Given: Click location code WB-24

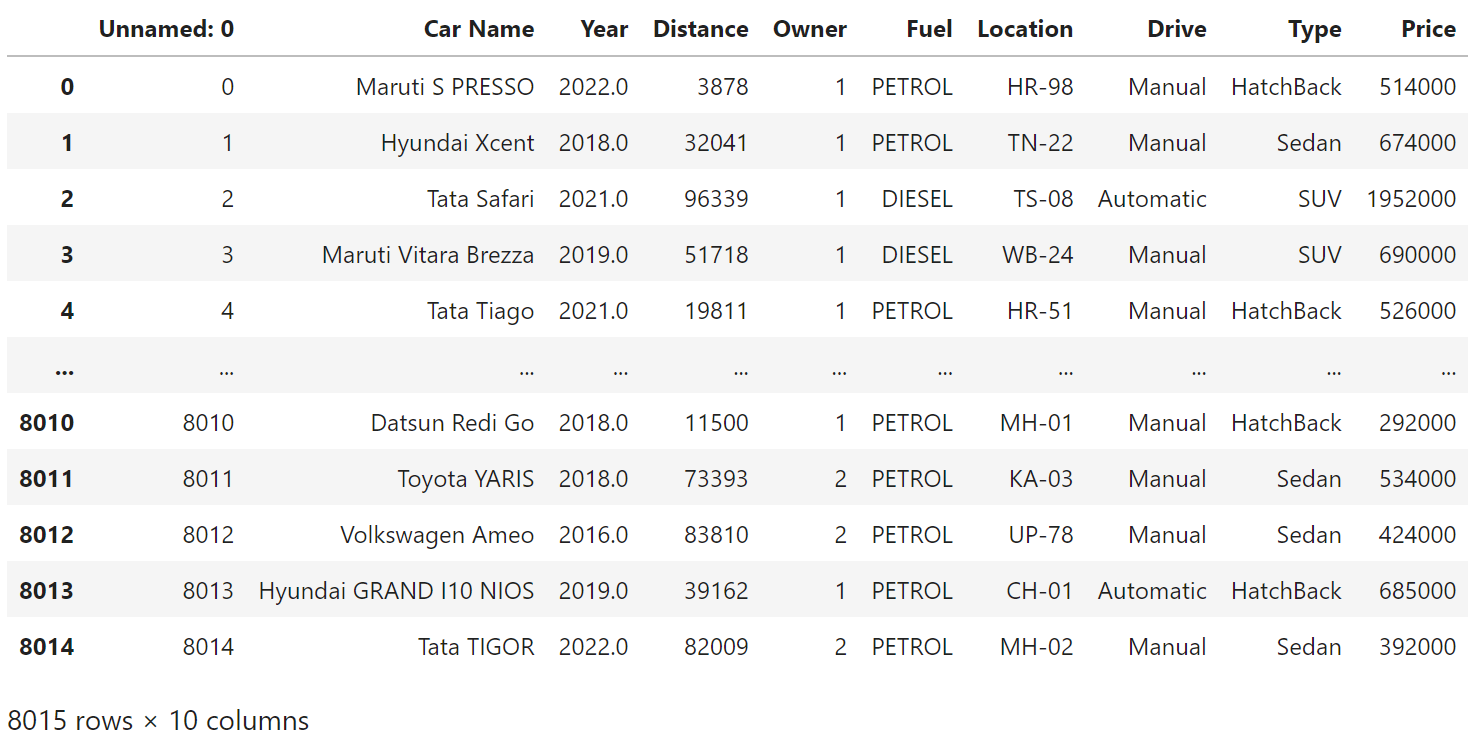Looking at the screenshot, I should tap(1038, 255).
